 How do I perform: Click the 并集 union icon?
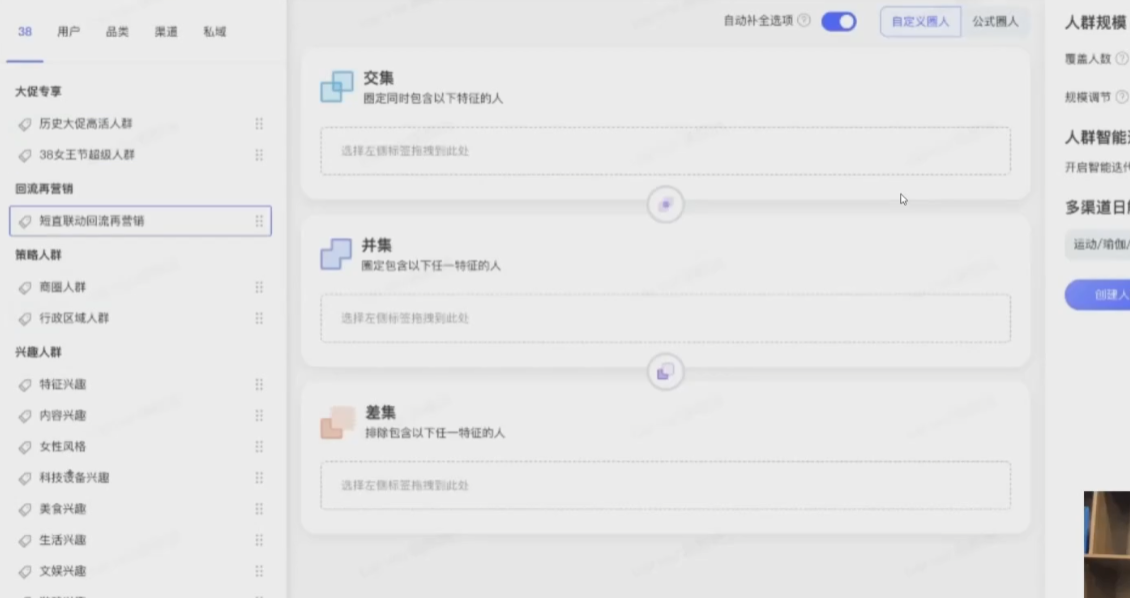click(x=337, y=254)
